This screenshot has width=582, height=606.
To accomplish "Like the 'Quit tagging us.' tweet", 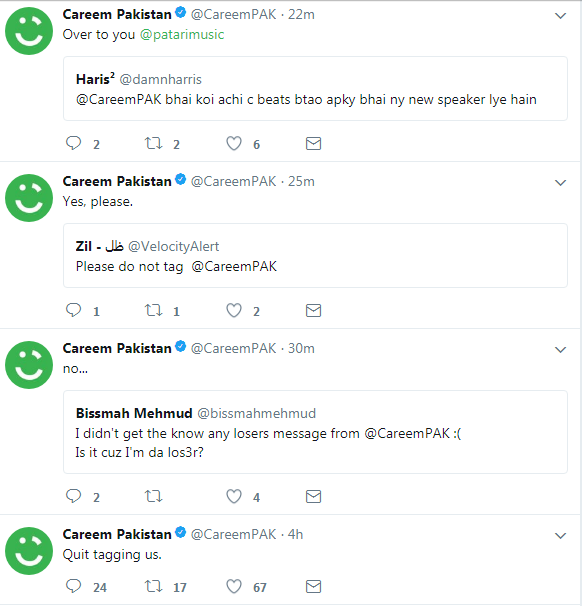I will click(x=234, y=586).
